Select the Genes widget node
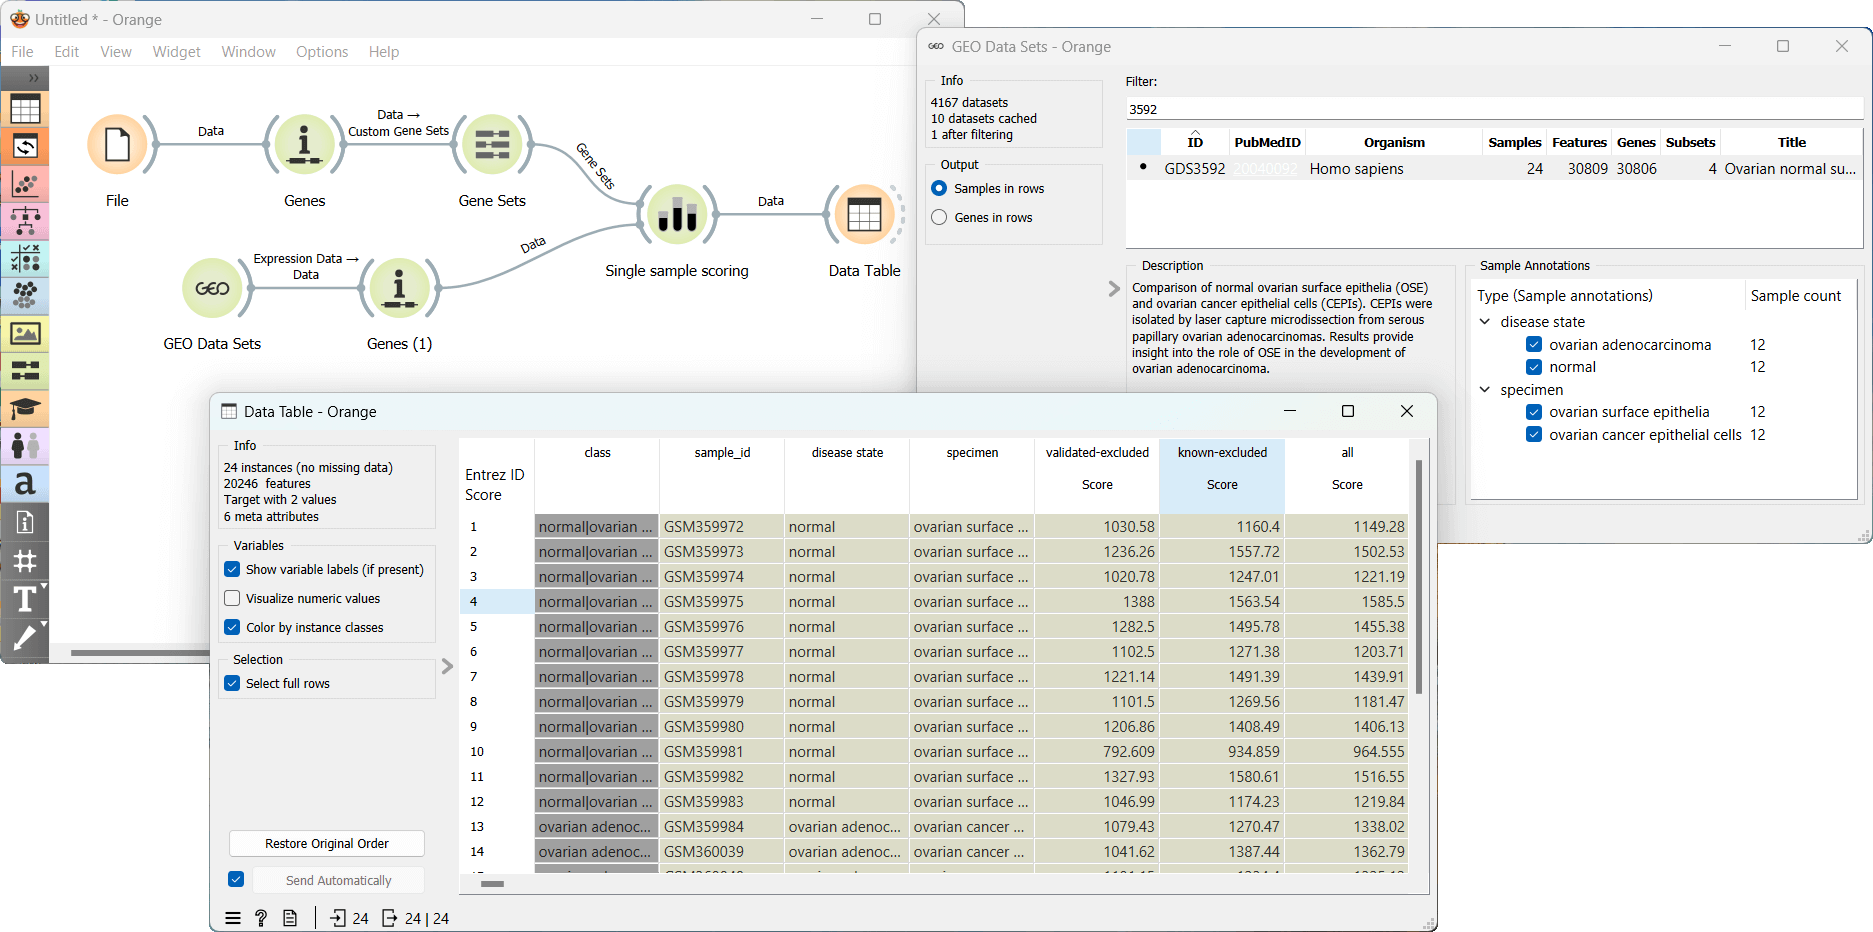 click(x=304, y=145)
